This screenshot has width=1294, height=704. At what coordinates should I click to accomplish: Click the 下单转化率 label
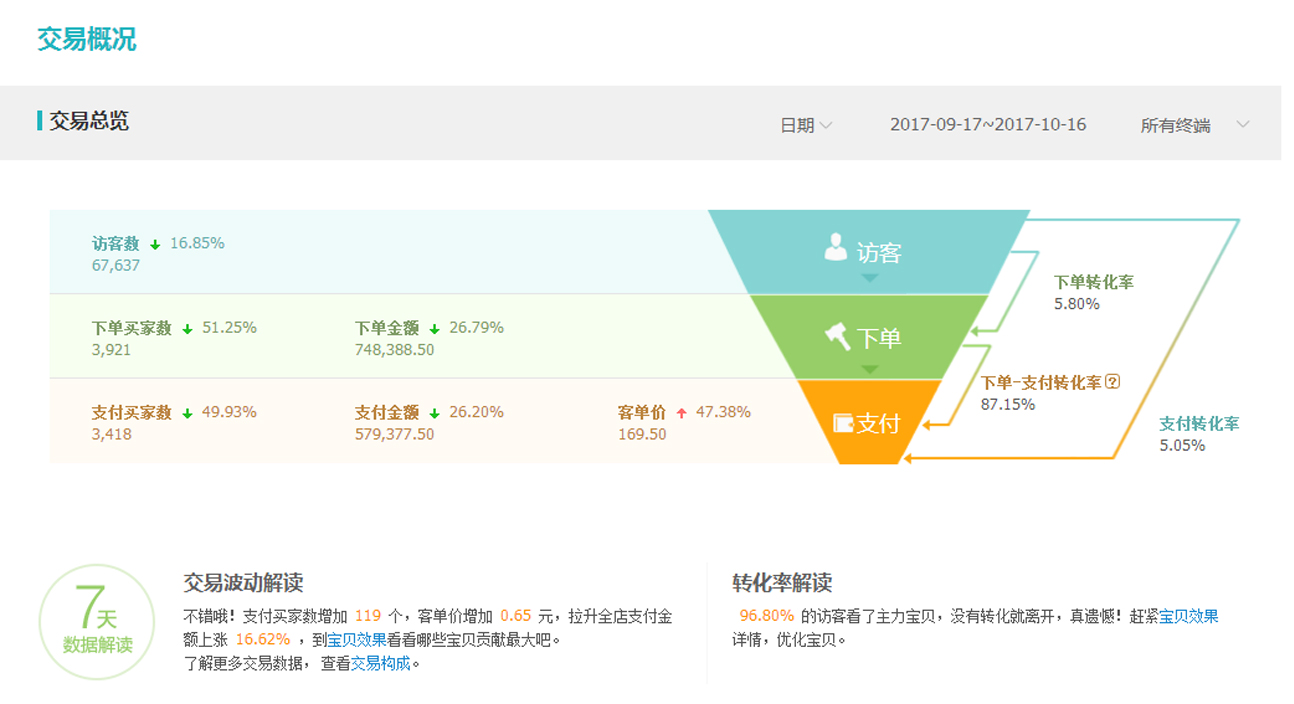pos(1094,283)
